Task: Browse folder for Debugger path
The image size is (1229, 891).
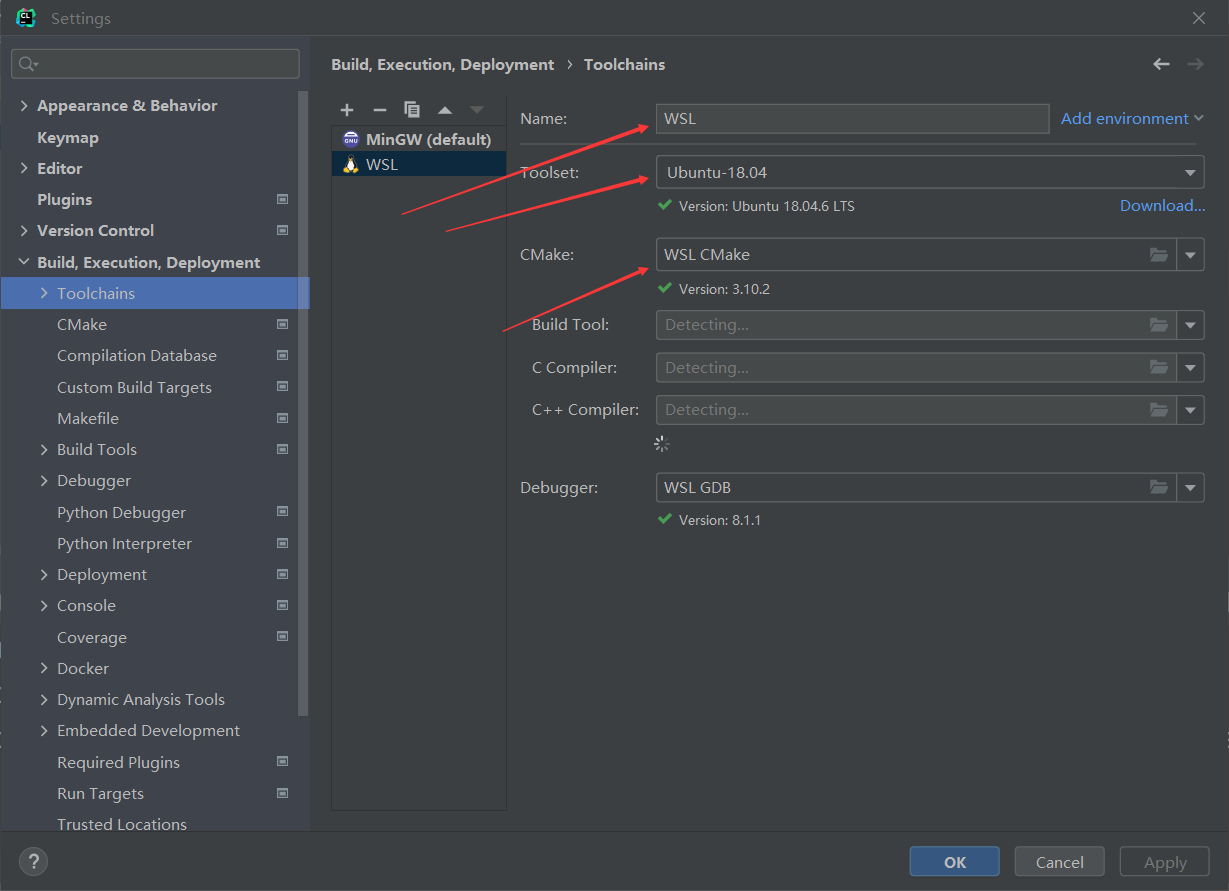Action: (1159, 488)
